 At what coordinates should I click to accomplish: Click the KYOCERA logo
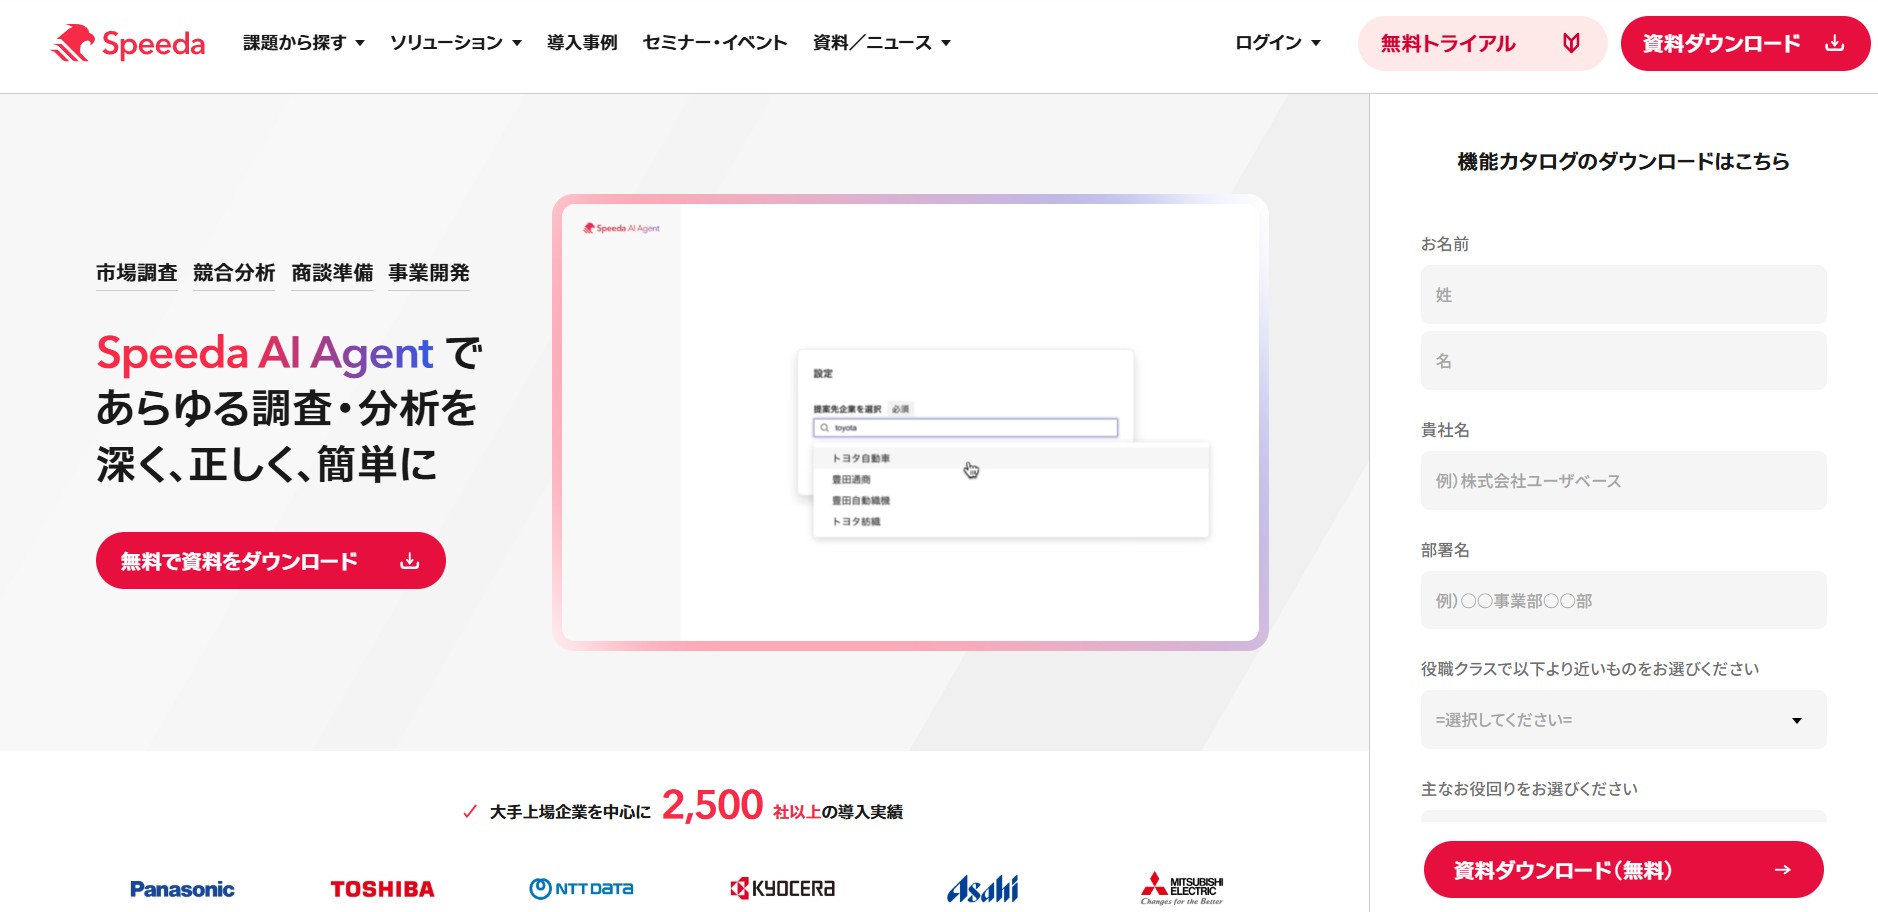coord(782,888)
